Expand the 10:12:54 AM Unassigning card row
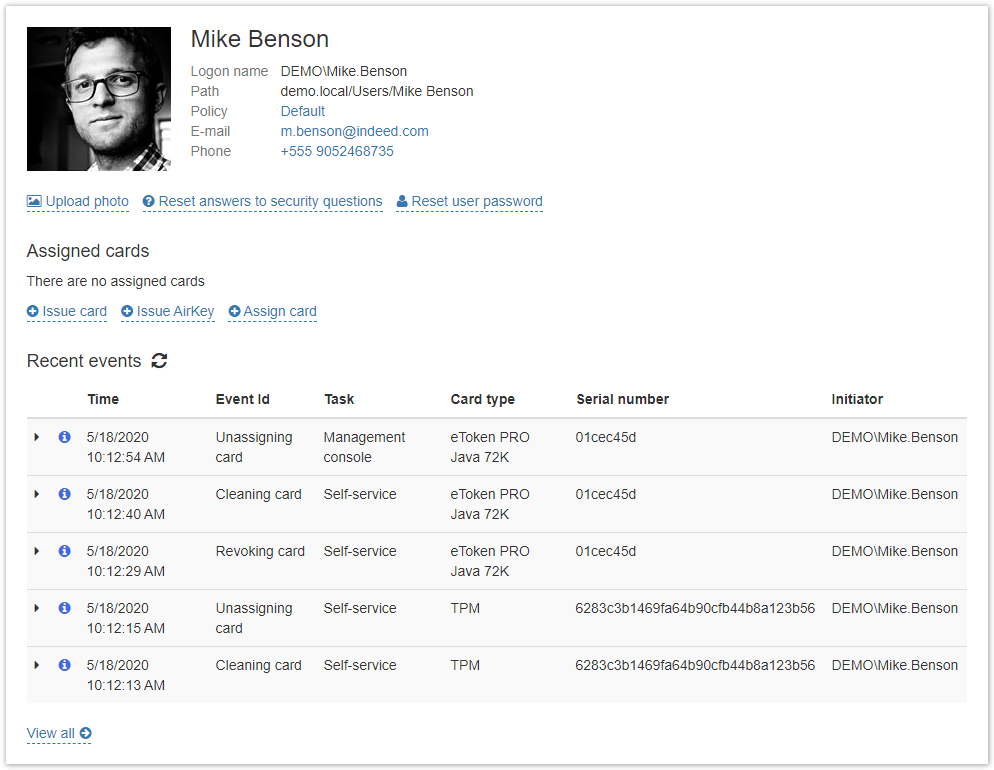 (x=37, y=437)
